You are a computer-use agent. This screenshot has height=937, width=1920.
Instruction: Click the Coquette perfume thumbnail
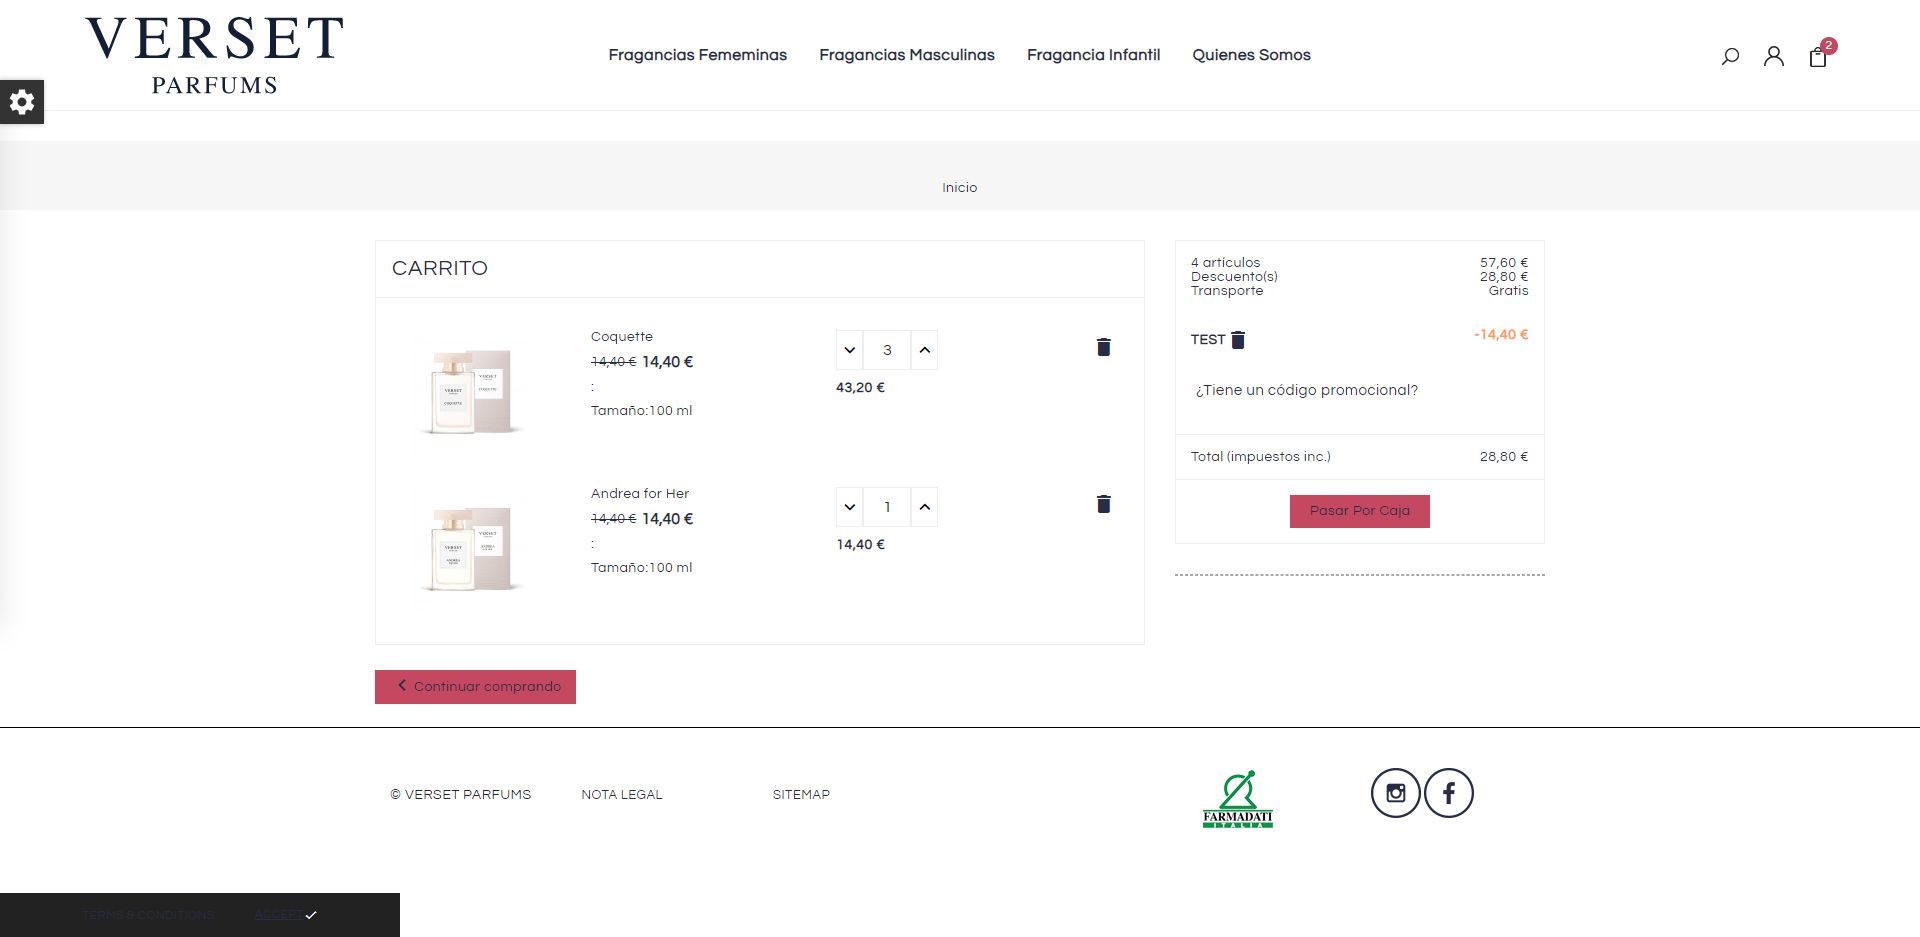pos(470,390)
